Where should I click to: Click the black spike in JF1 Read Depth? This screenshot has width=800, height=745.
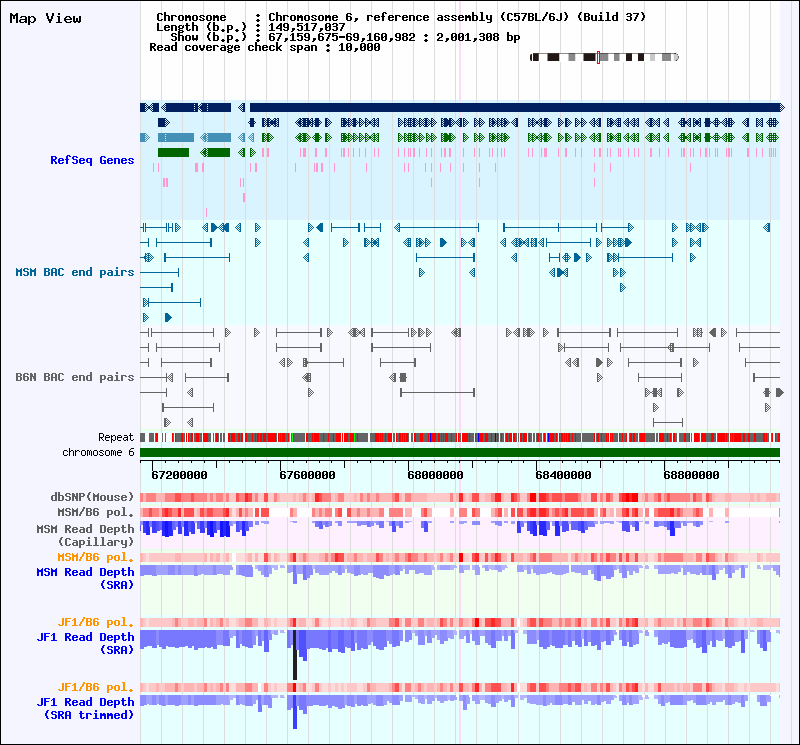[x=295, y=655]
